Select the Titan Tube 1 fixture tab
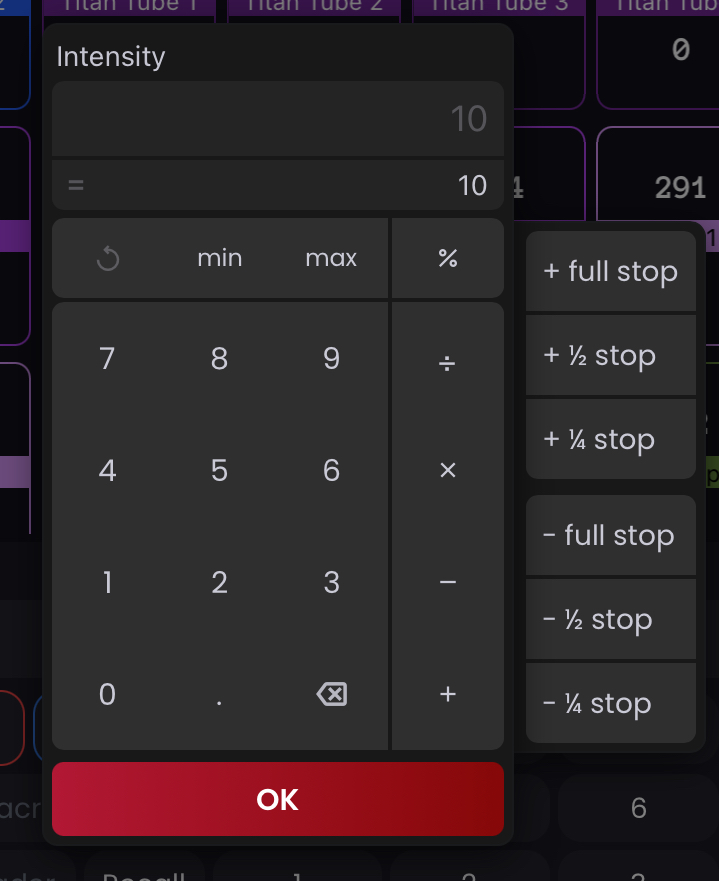This screenshot has height=881, width=719. [130, 7]
